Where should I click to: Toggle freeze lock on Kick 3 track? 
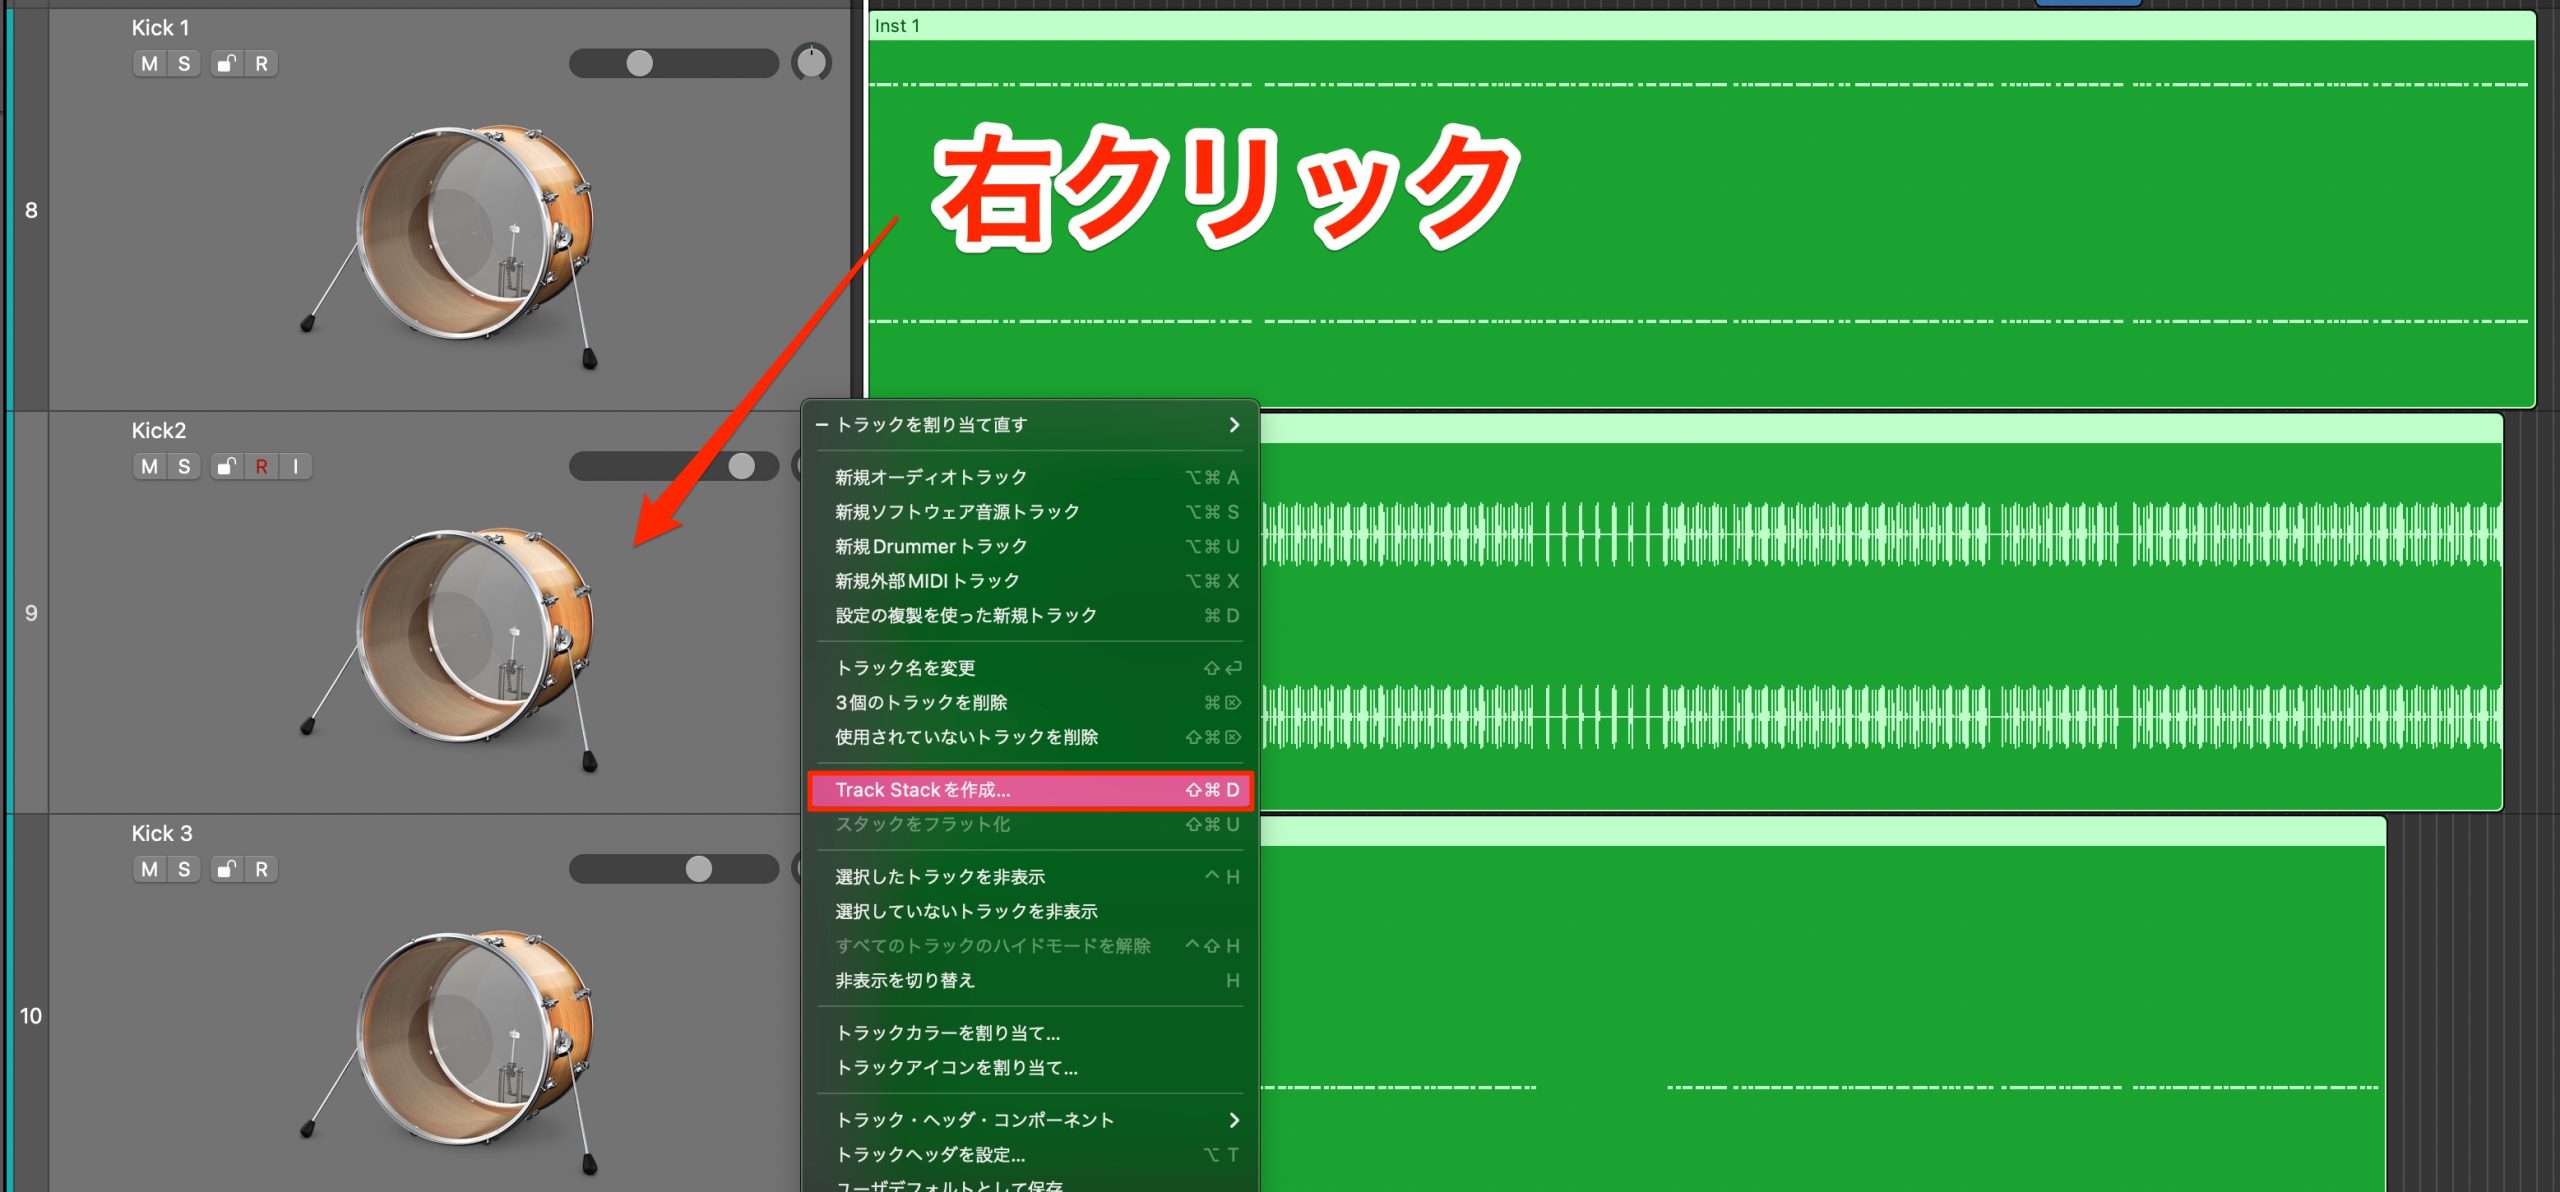click(227, 870)
